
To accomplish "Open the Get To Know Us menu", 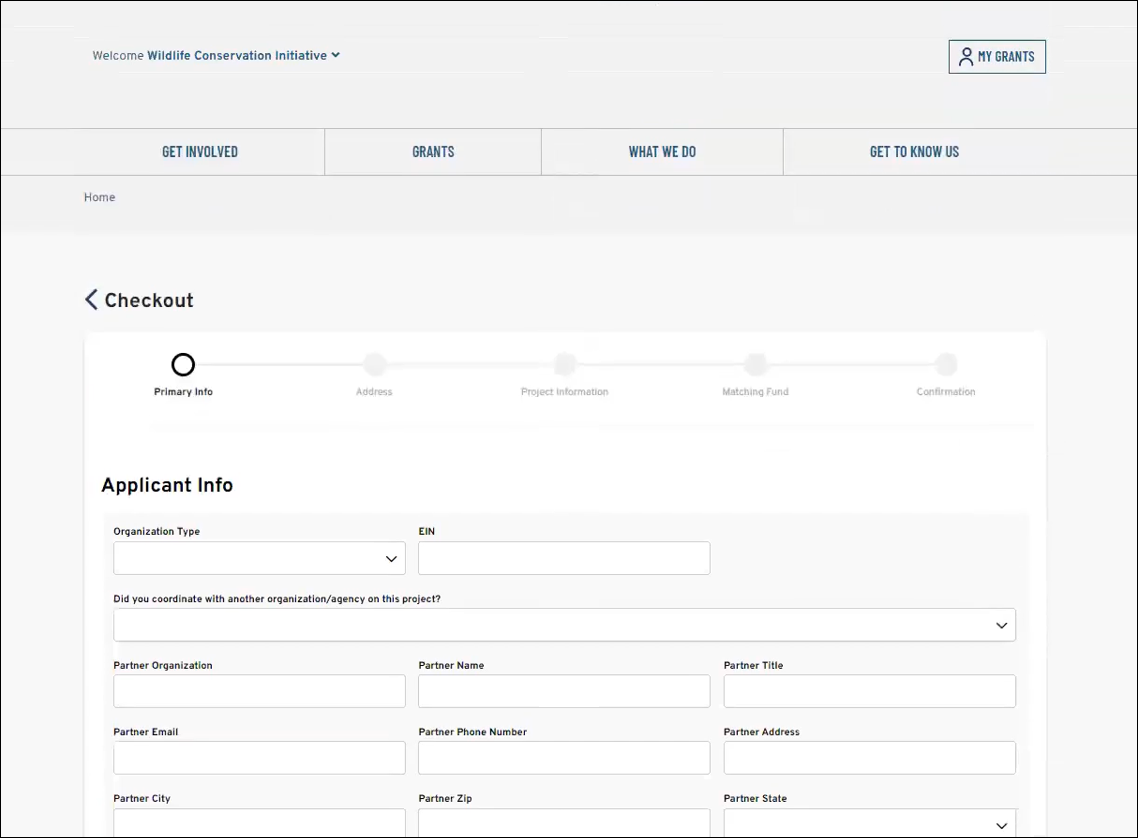I will (914, 152).
